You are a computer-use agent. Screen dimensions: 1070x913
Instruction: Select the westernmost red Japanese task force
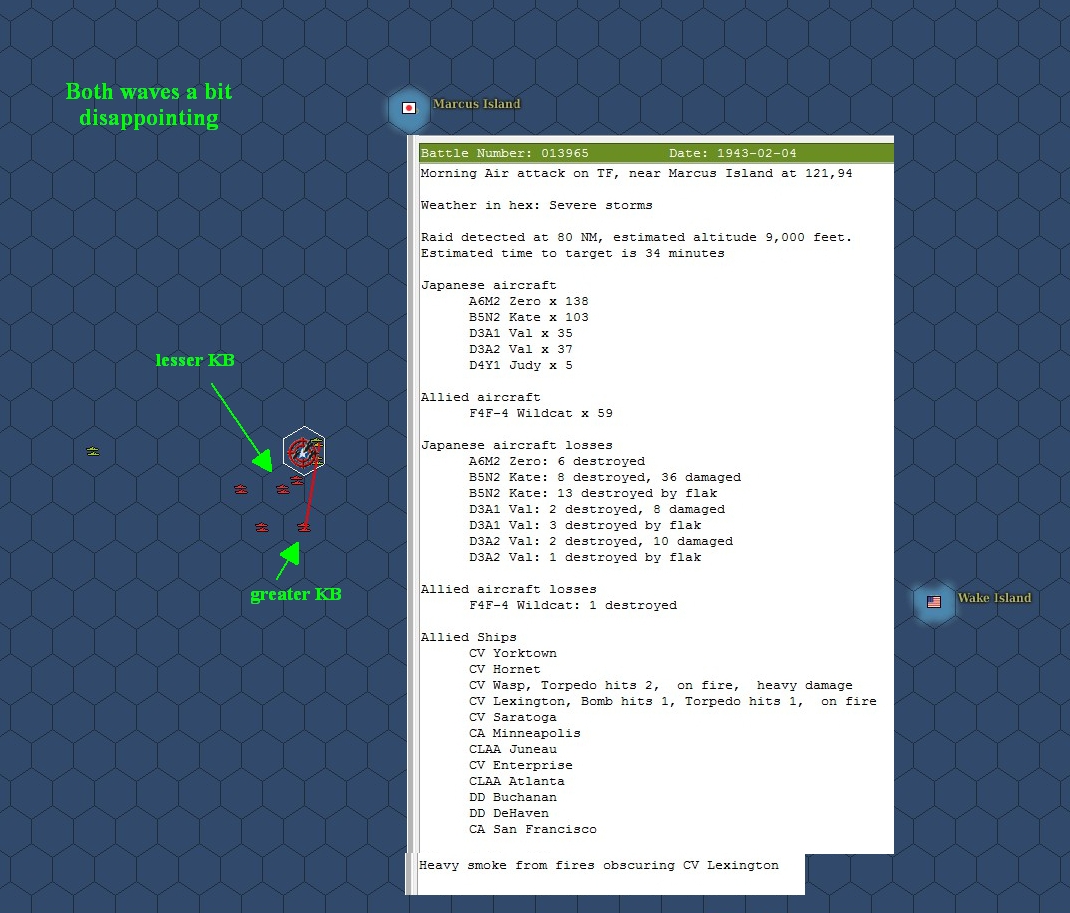point(241,489)
